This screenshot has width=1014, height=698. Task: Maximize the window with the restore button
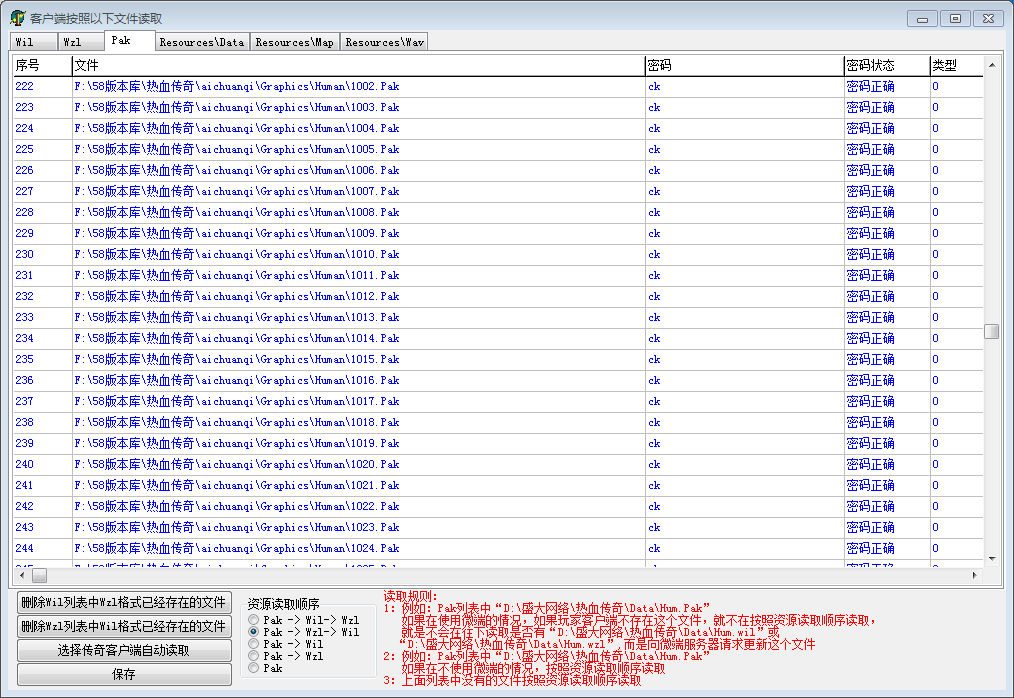tap(955, 18)
